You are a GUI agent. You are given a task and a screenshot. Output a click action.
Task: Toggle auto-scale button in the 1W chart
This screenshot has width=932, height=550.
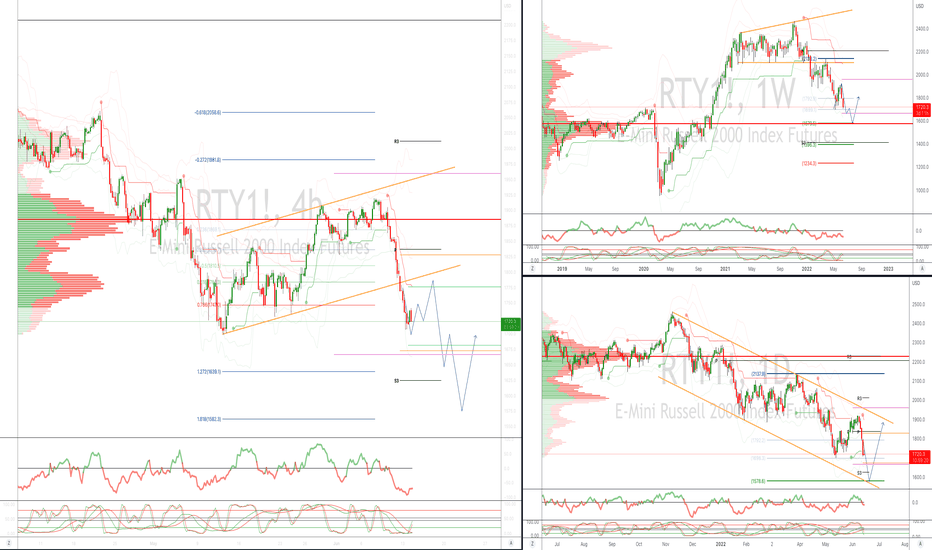point(922,269)
